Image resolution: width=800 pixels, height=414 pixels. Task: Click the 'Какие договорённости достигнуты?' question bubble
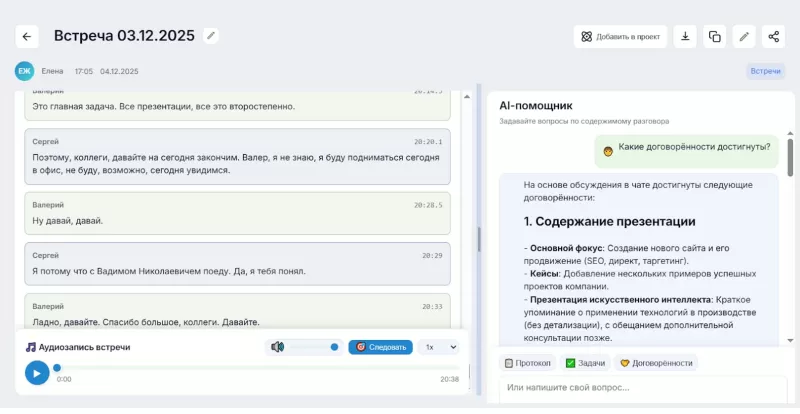coord(687,152)
